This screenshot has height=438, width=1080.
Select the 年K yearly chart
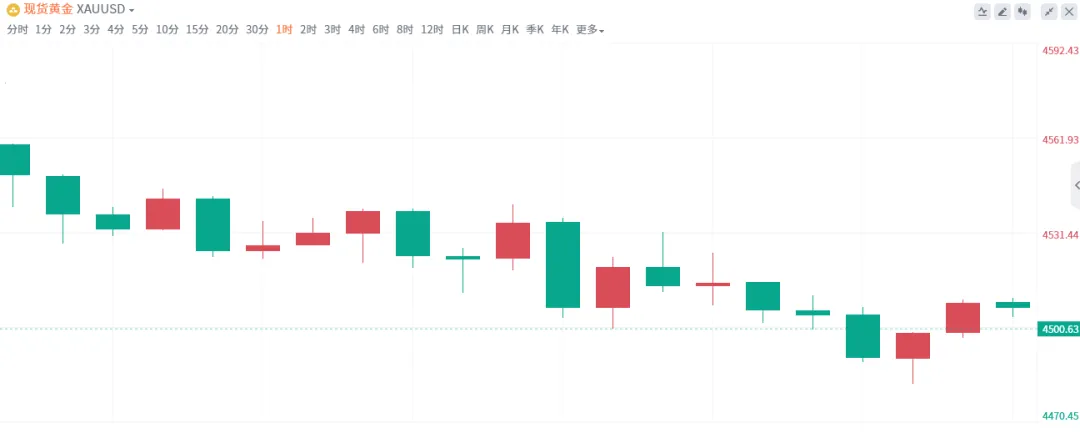click(560, 30)
